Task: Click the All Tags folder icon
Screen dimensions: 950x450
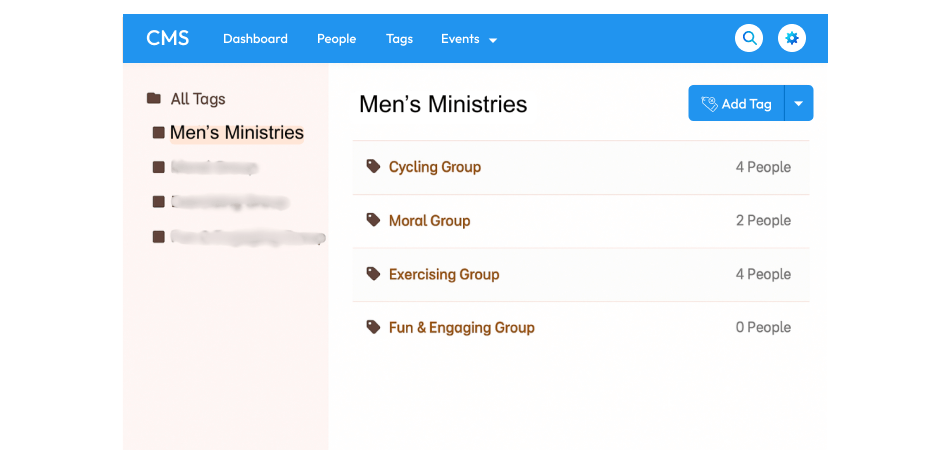Action: [154, 98]
